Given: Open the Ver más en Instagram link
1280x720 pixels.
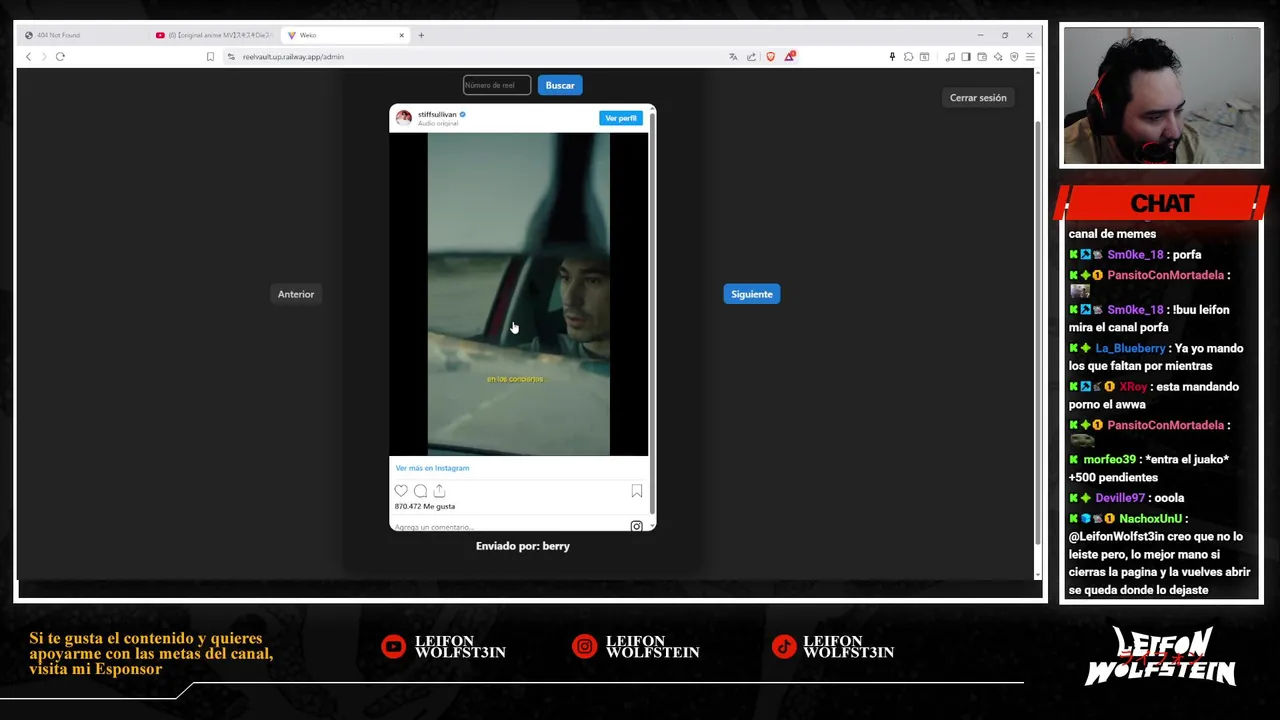Looking at the screenshot, I should pyautogui.click(x=432, y=468).
